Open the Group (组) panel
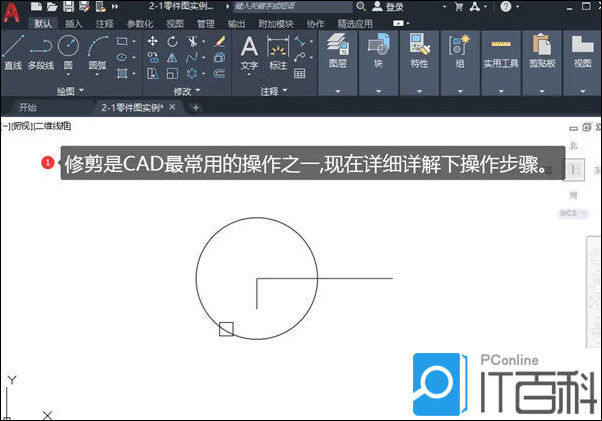The height and width of the screenshot is (421, 602). pos(460,51)
